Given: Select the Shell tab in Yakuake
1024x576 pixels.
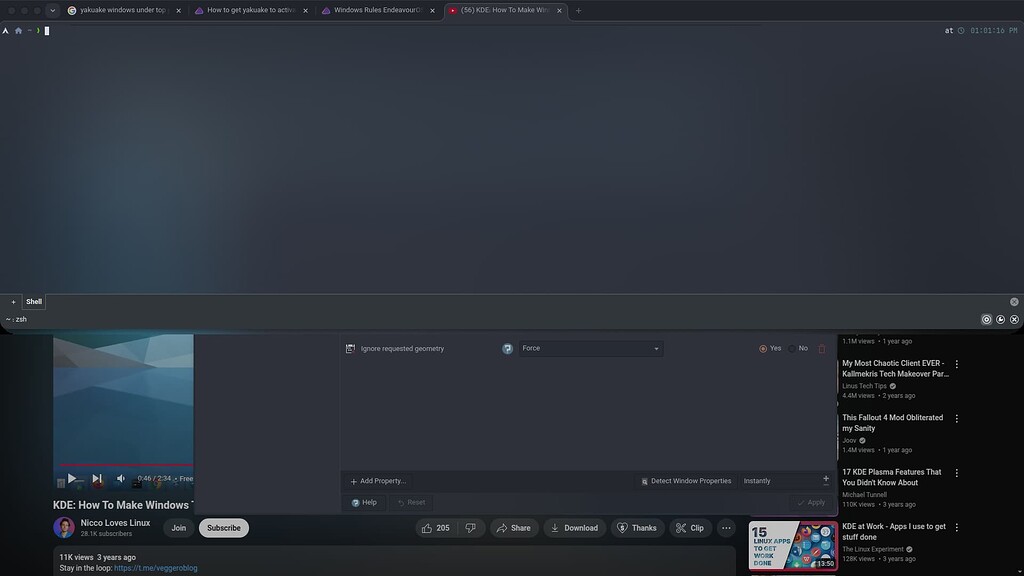Looking at the screenshot, I should pos(33,301).
